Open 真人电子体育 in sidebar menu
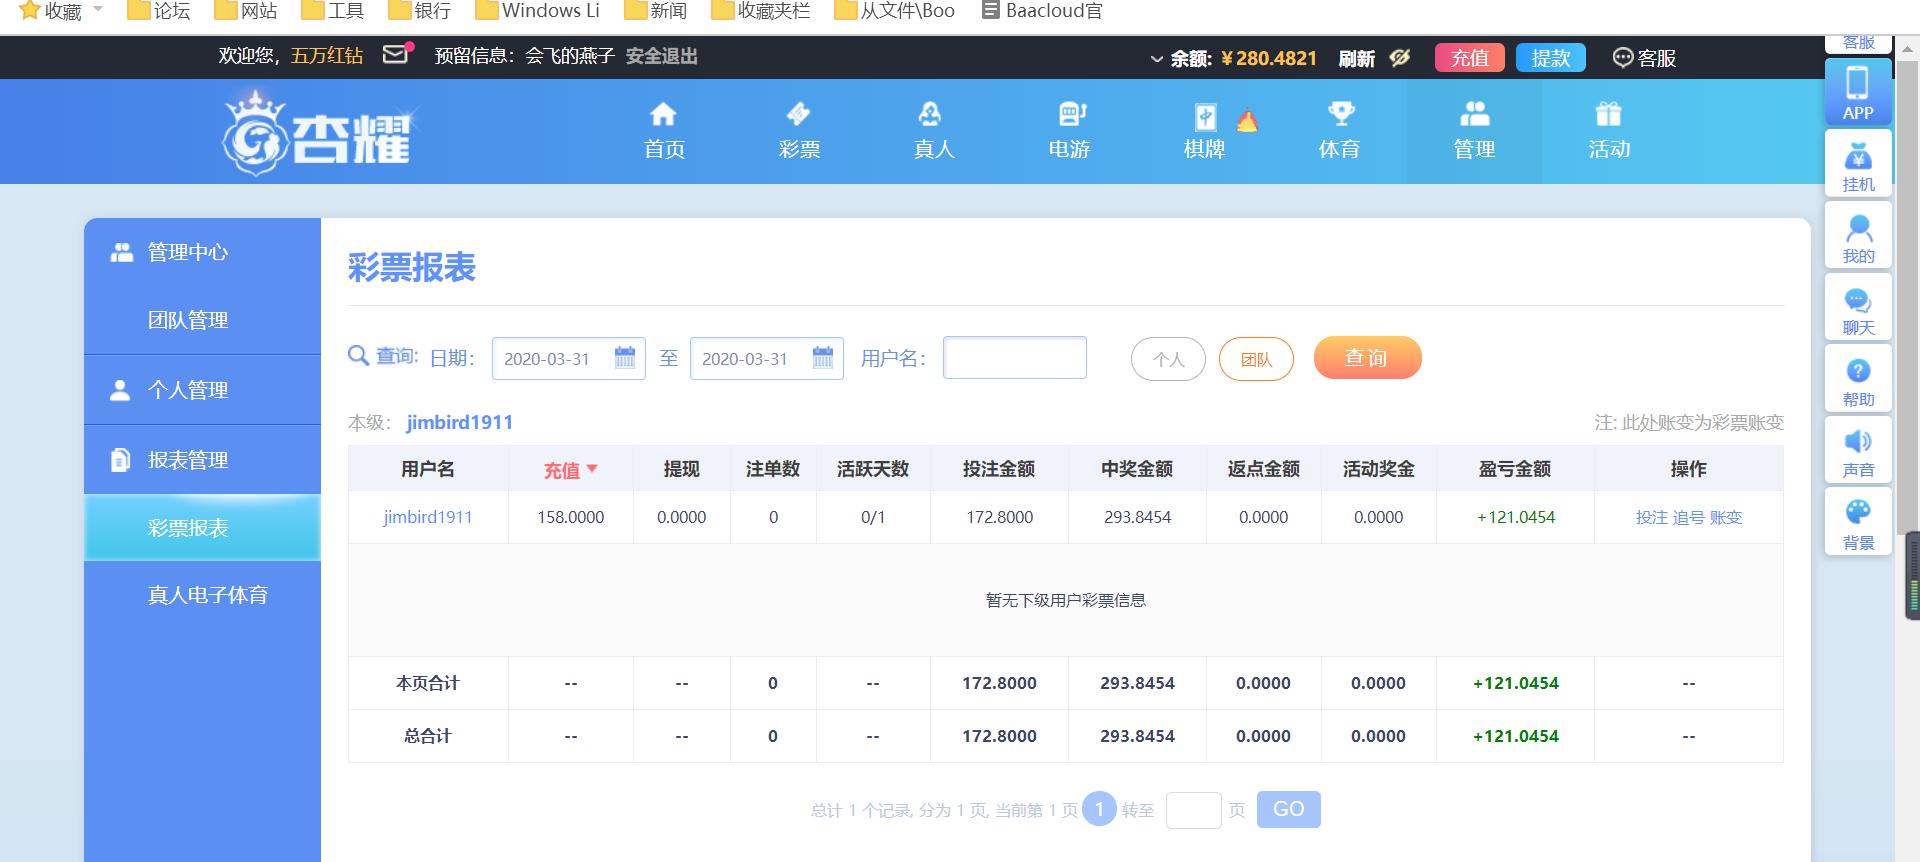Image resolution: width=1920 pixels, height=862 pixels. click(207, 595)
